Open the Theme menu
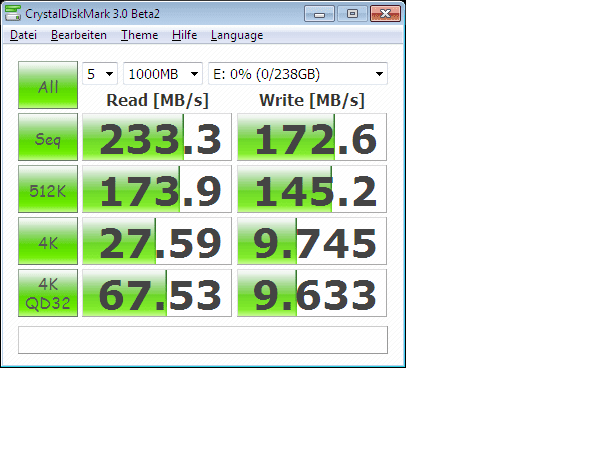614x460 pixels. click(x=139, y=35)
